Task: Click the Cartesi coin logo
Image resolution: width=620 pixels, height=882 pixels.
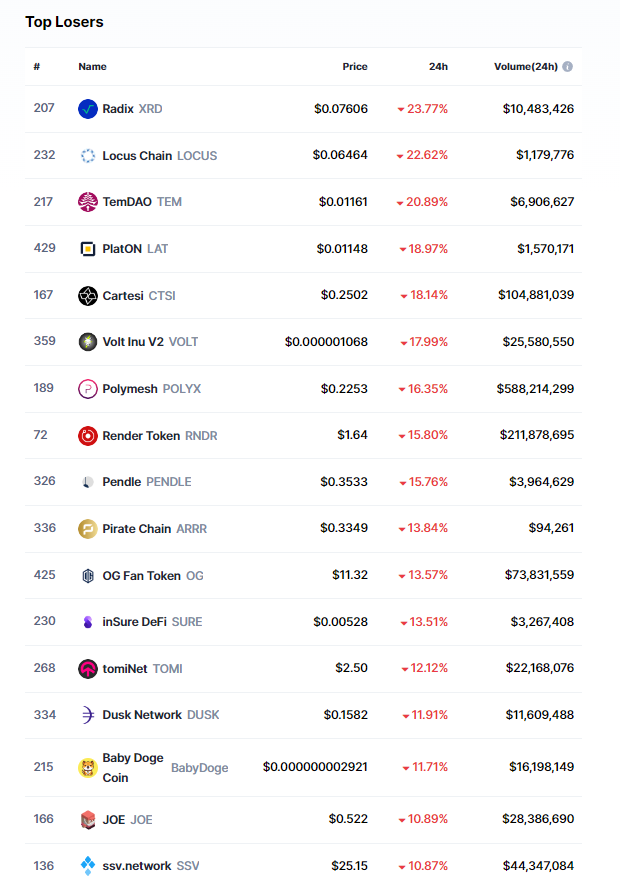Action: click(88, 296)
